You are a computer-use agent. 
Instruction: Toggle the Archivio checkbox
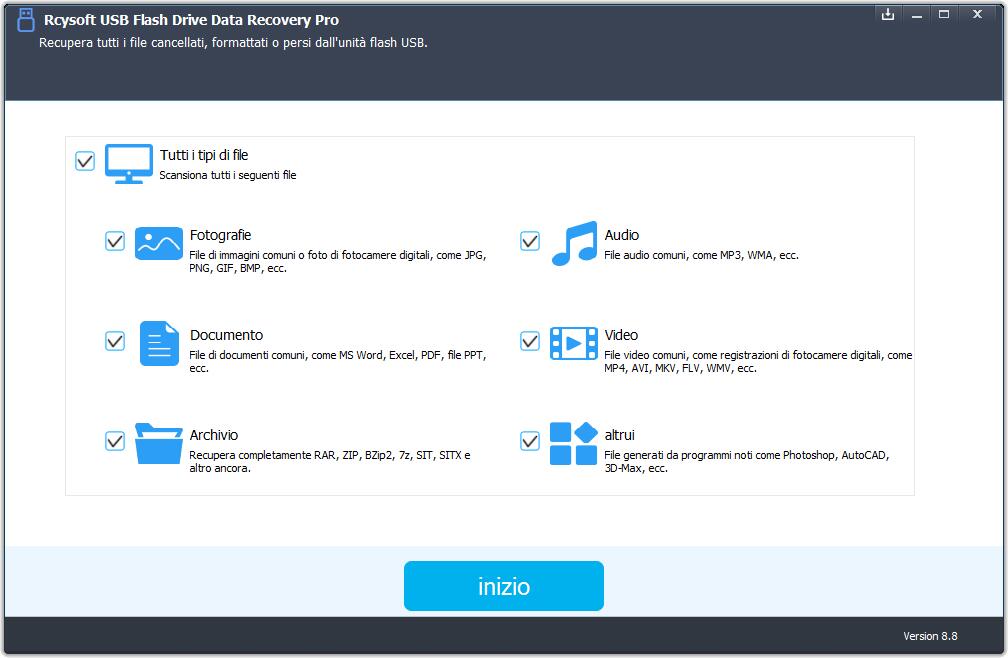pos(115,441)
